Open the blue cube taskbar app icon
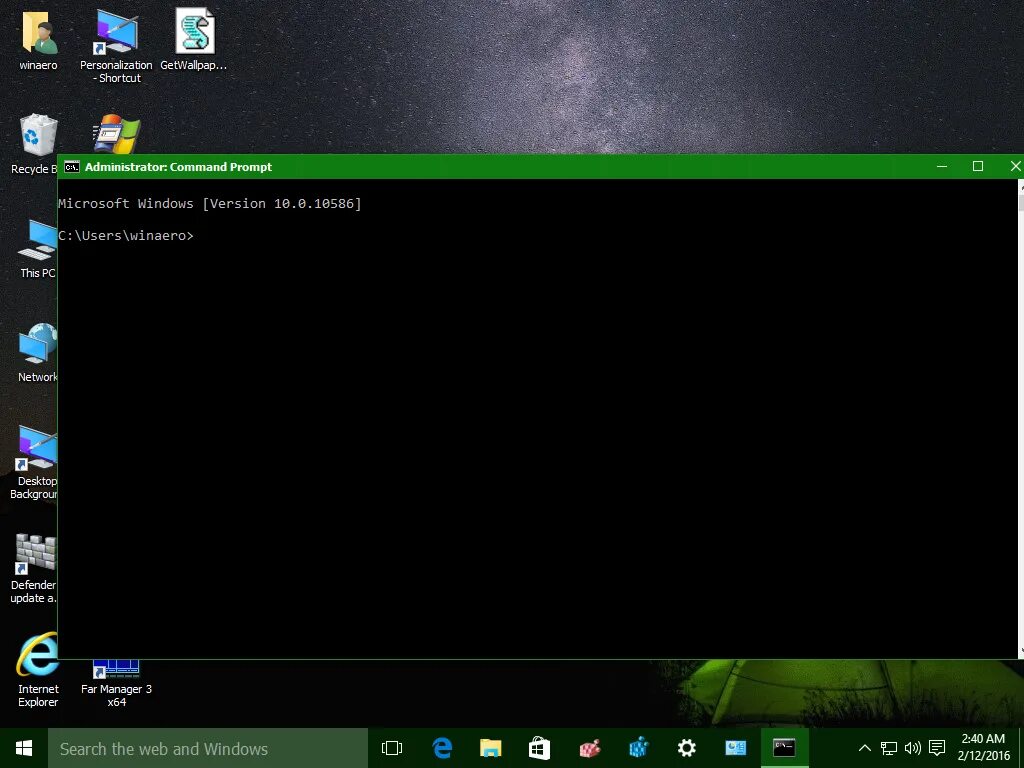The image size is (1024, 768). [x=638, y=748]
